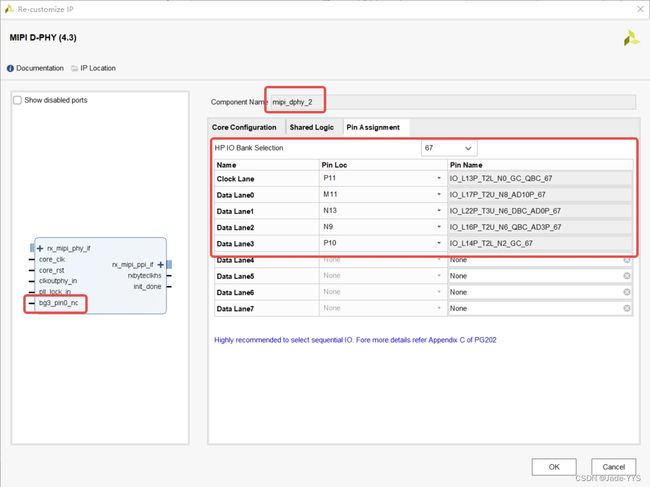Select the init_done port in the diagram
650x487 pixels.
[147, 287]
